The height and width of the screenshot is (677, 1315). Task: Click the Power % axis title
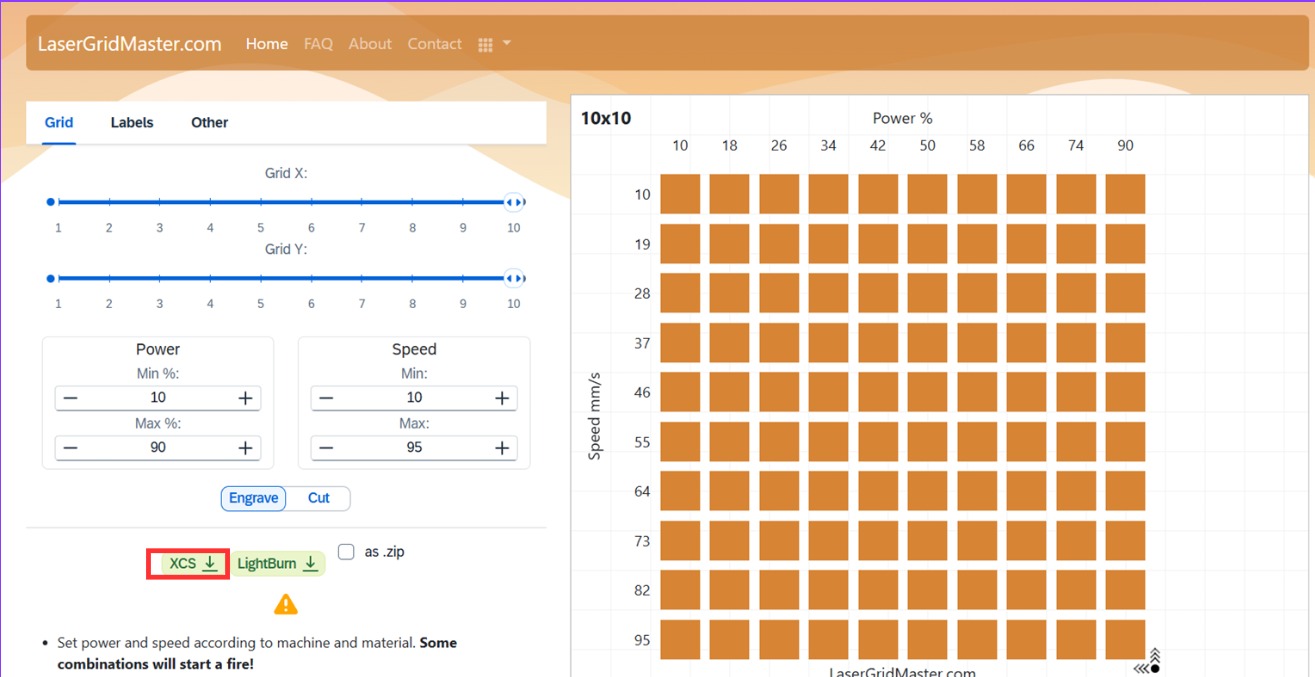tap(902, 118)
